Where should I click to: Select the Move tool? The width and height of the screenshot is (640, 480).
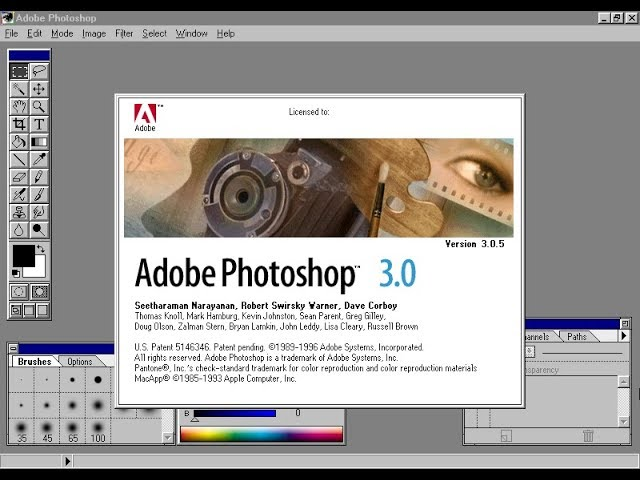[x=39, y=89]
